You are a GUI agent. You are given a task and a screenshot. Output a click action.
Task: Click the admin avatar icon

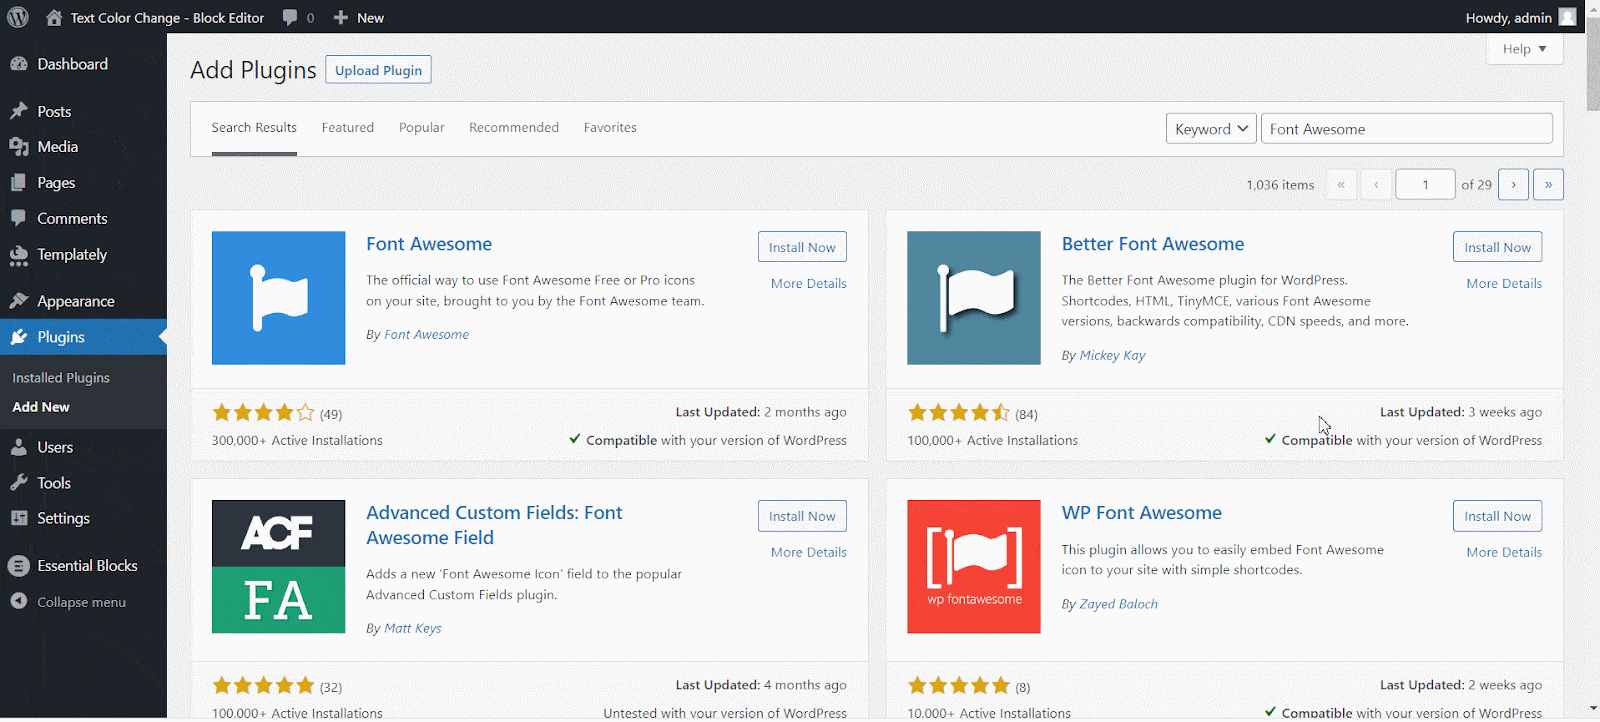(1568, 17)
